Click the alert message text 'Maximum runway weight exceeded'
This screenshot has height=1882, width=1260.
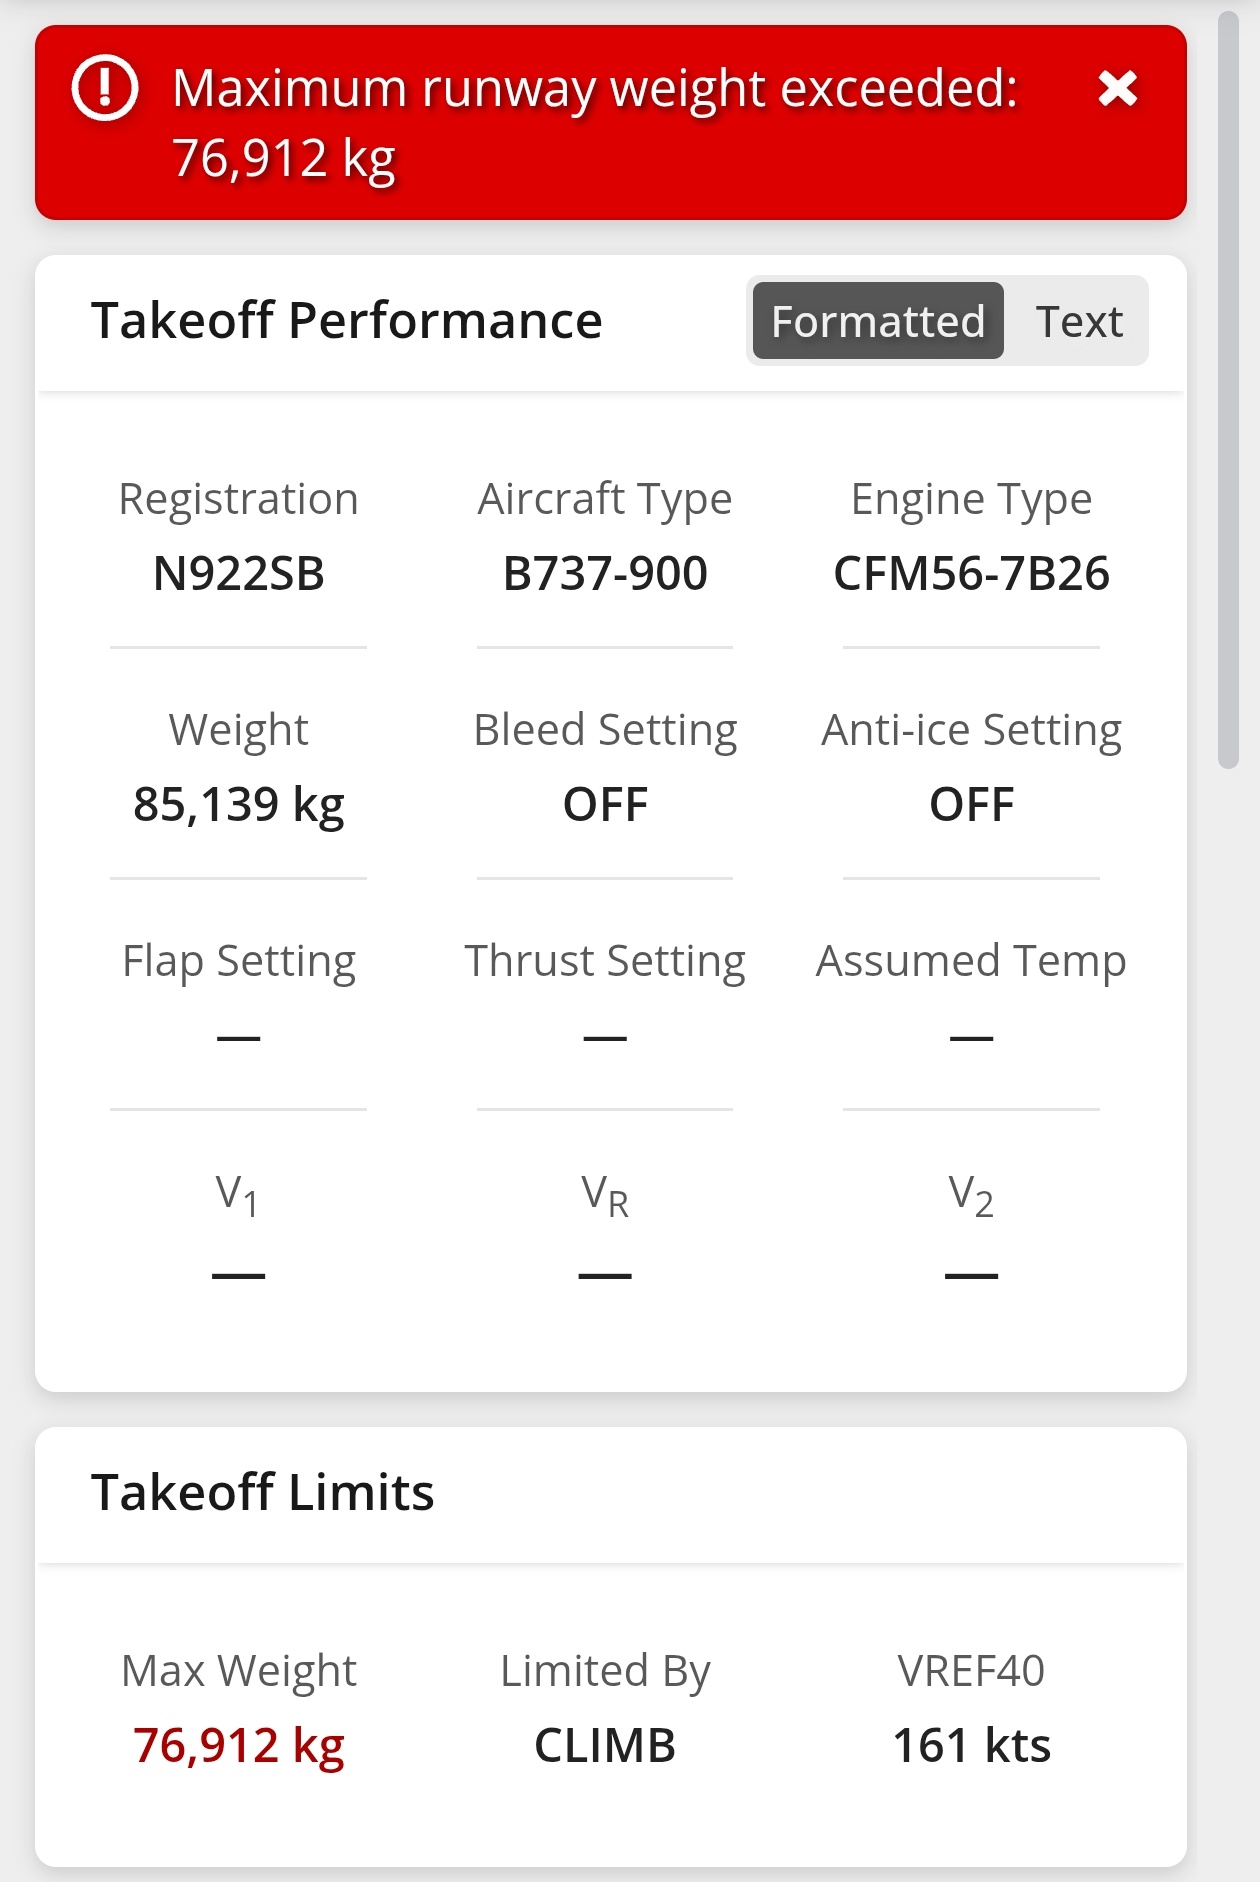point(594,89)
